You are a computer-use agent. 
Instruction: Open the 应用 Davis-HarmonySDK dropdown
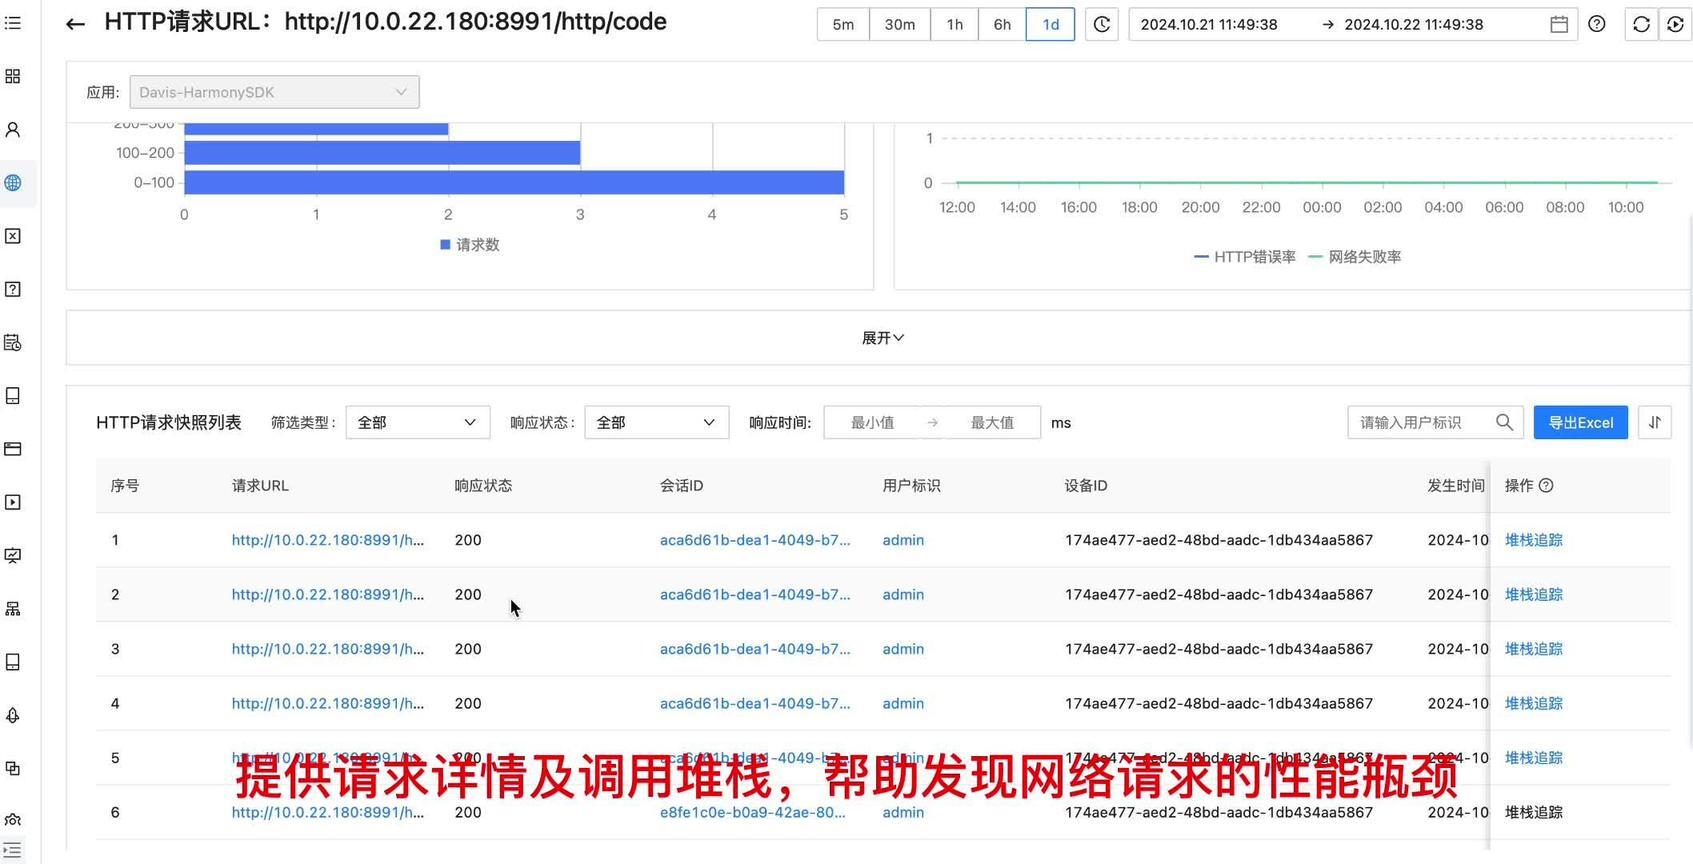(x=274, y=92)
